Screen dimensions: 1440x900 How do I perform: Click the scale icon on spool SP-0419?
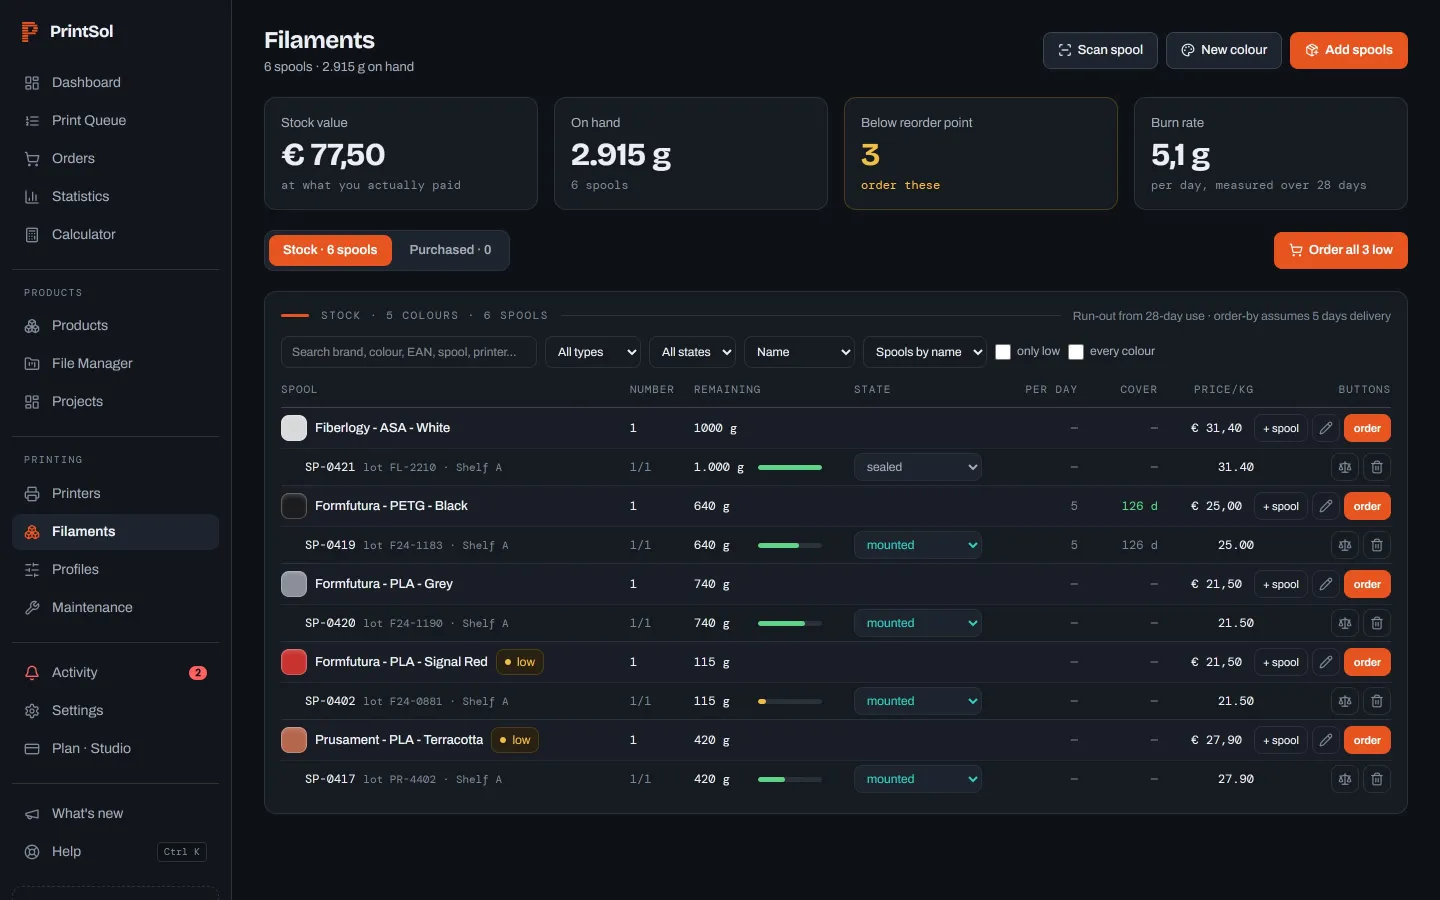[1345, 545]
